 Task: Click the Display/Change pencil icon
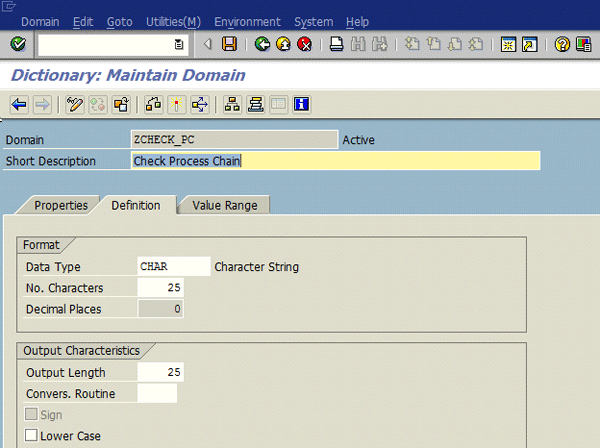coord(73,104)
